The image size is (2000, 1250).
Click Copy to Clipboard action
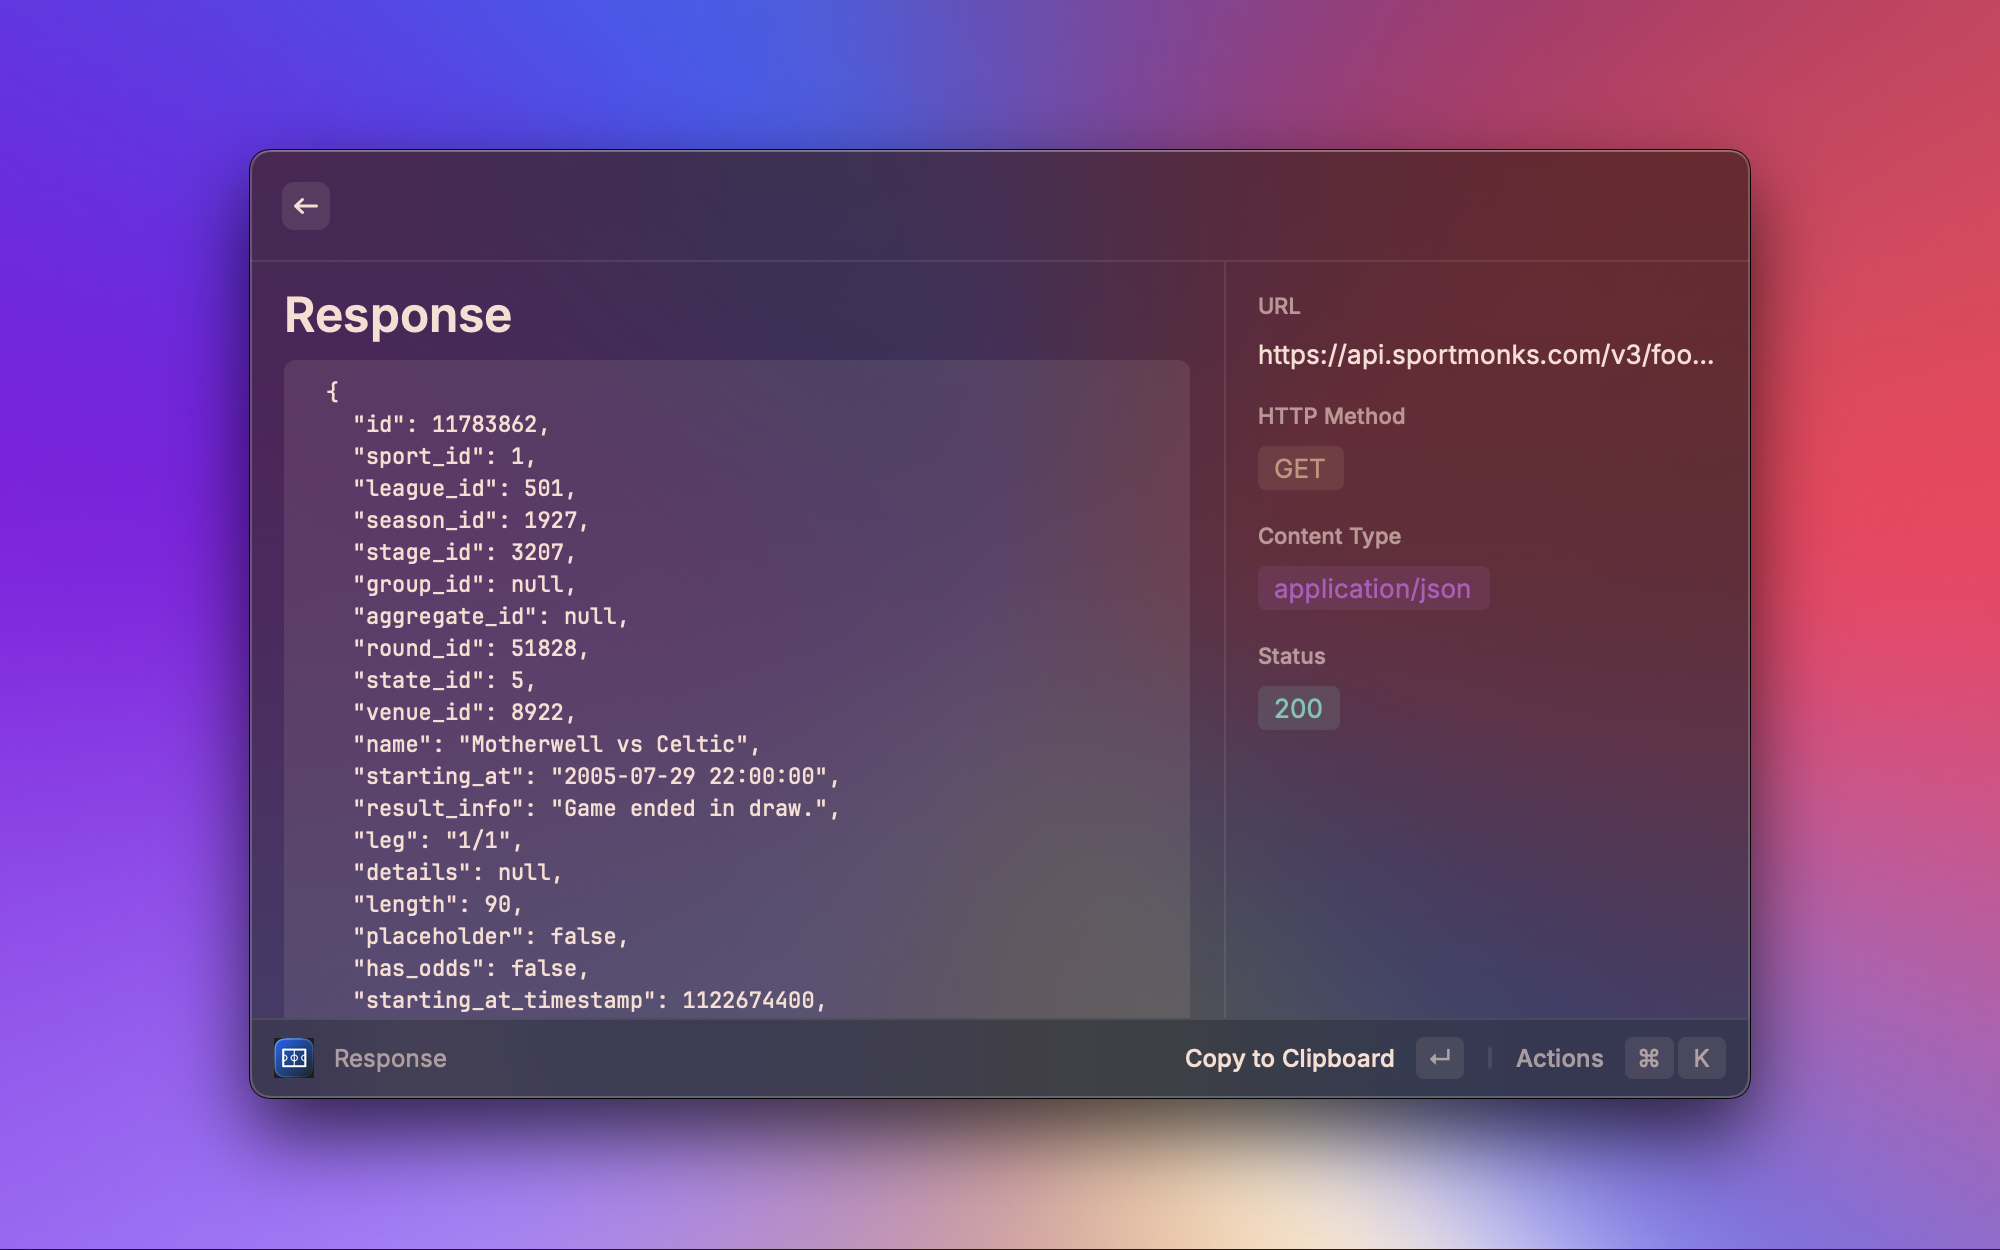[x=1289, y=1058]
